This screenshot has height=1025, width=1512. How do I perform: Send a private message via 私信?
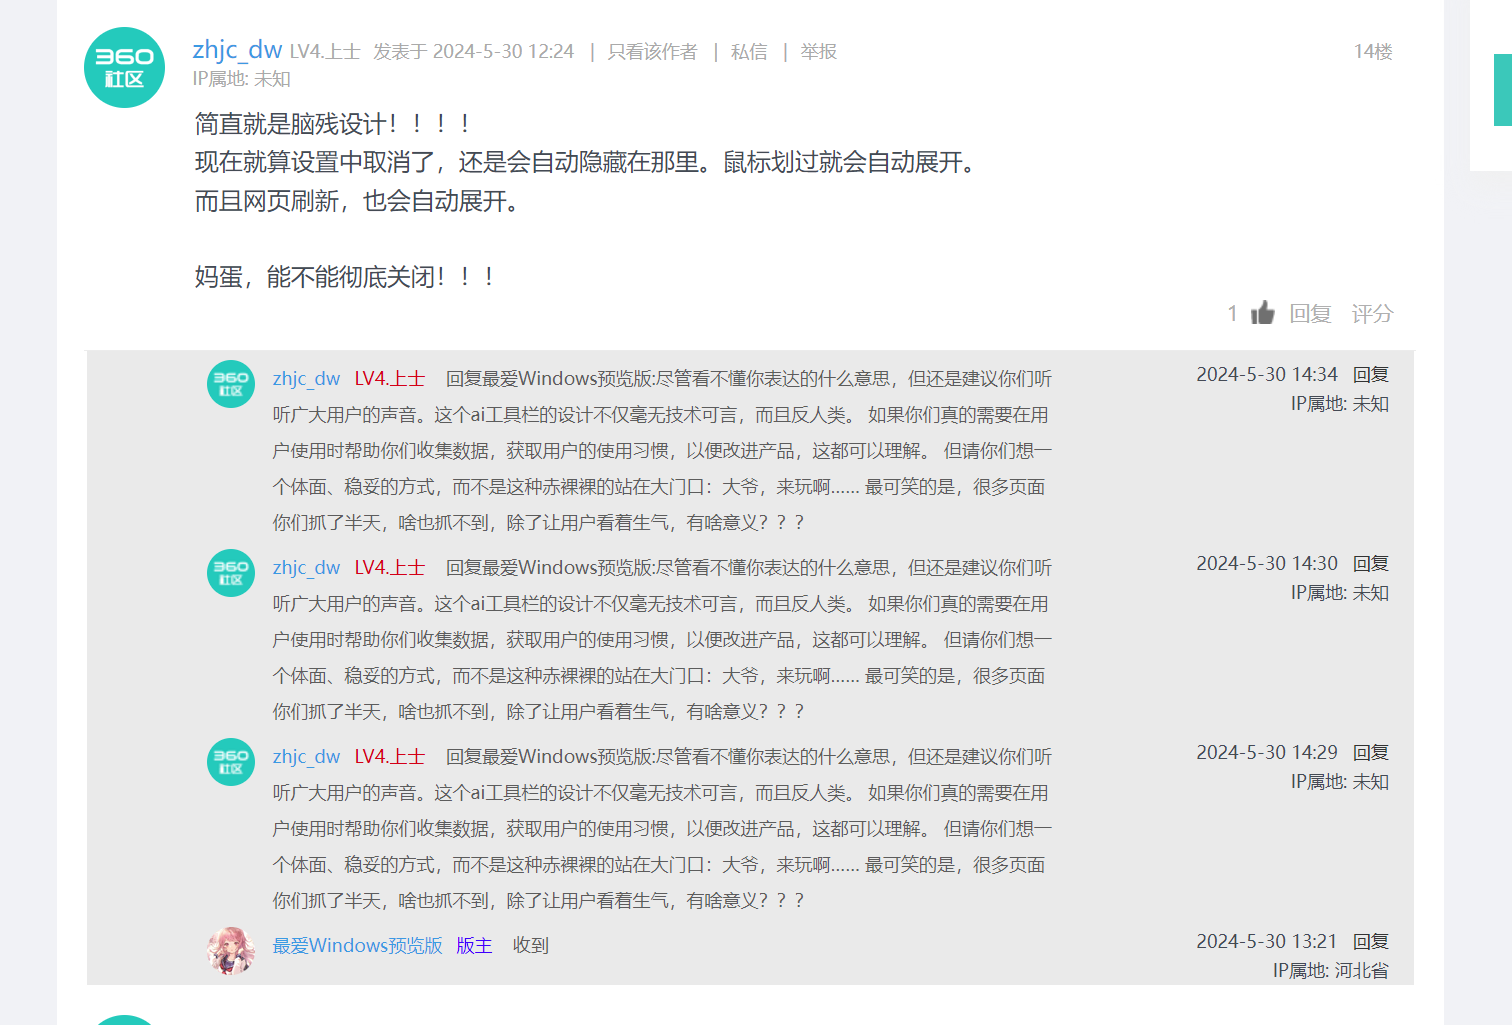(749, 52)
